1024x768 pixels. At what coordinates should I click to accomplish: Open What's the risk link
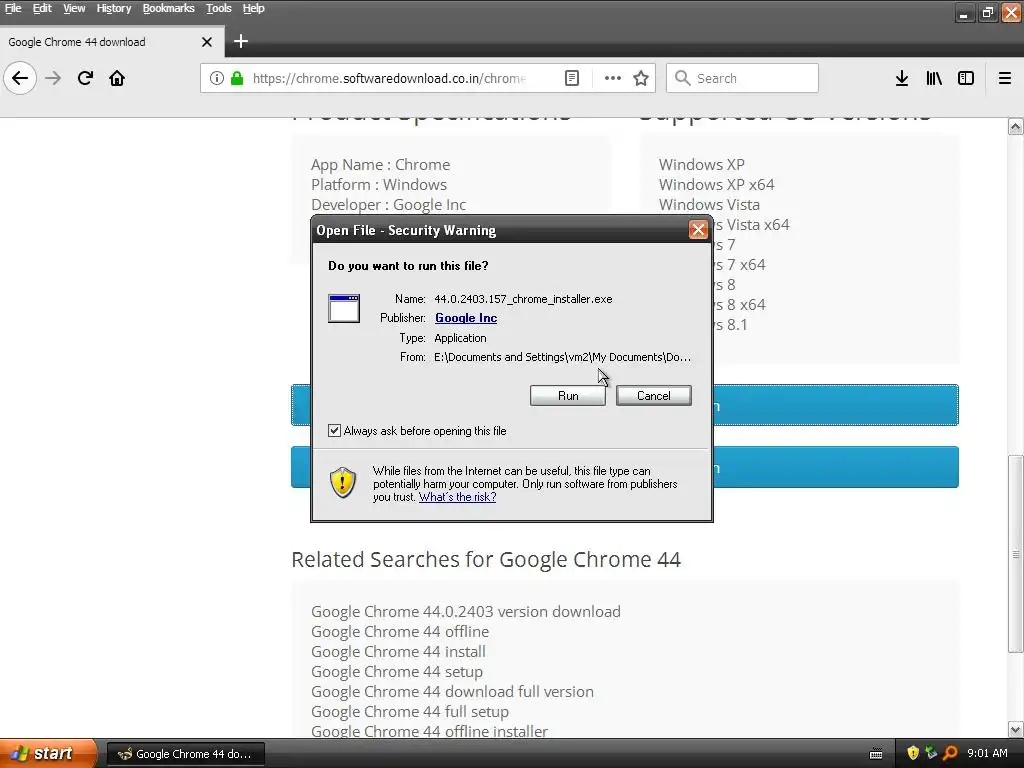(457, 497)
